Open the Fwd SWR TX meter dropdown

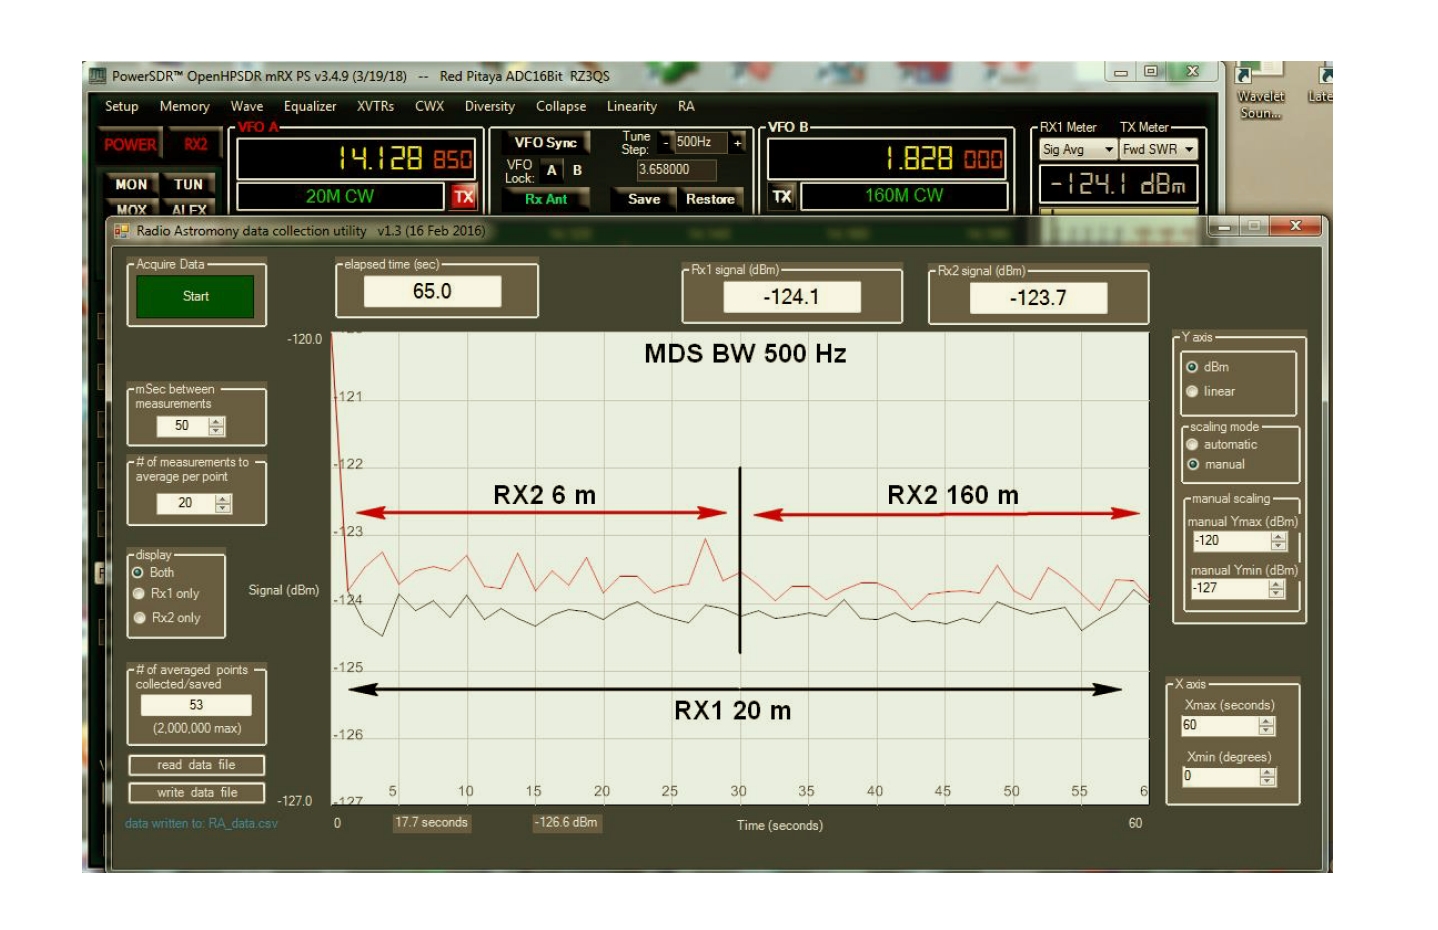point(1158,149)
